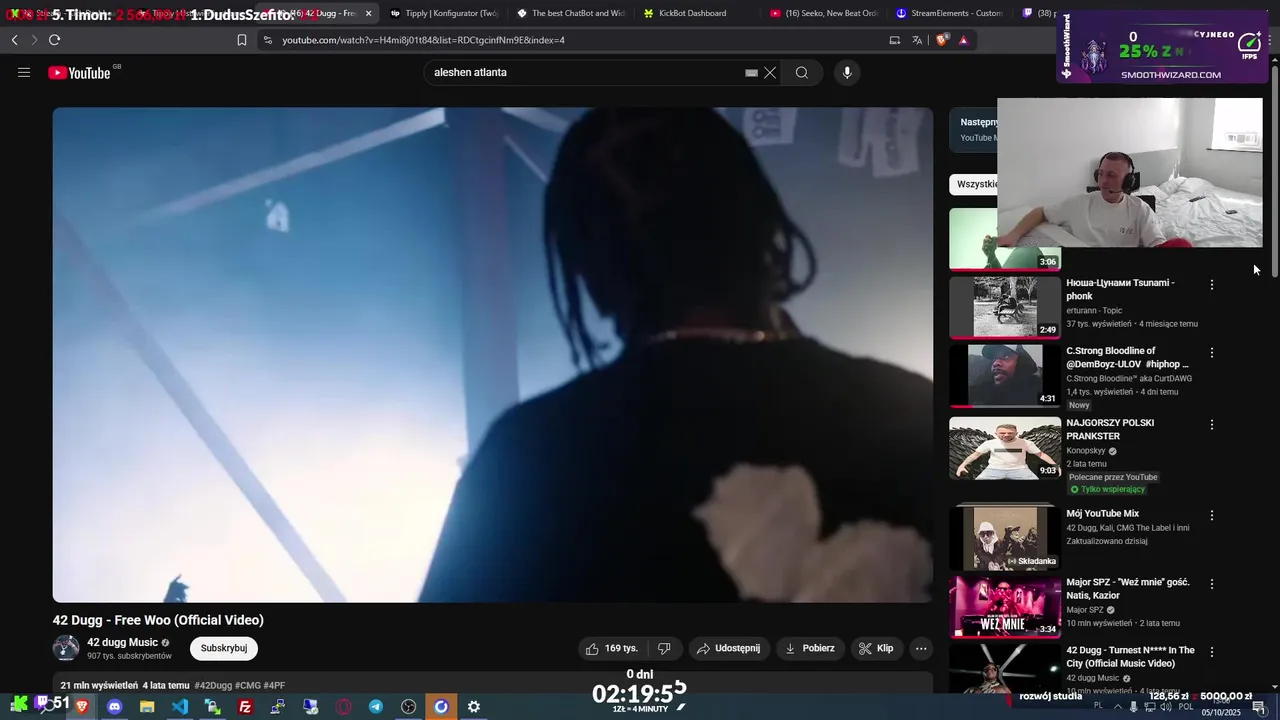Open options for Tsunami phonk video
Viewport: 1280px width, 720px height.
pos(1212,285)
